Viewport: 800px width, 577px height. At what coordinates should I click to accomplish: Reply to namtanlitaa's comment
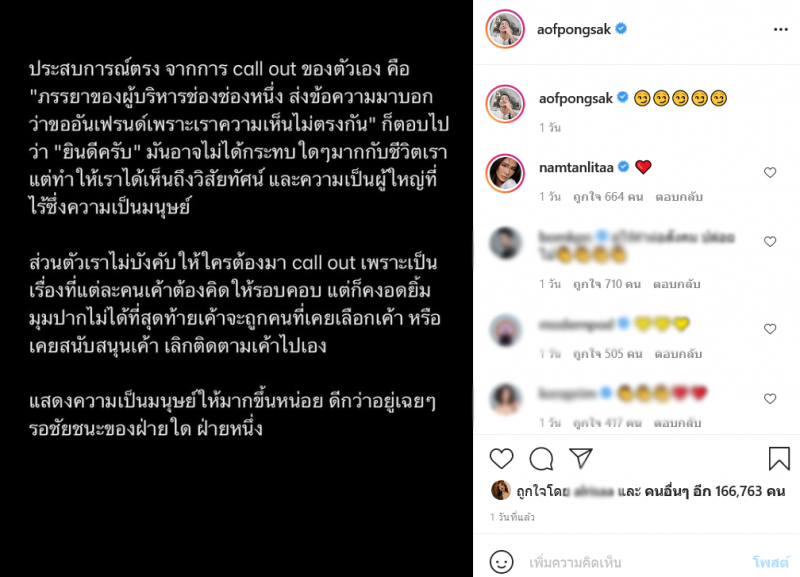click(x=679, y=197)
